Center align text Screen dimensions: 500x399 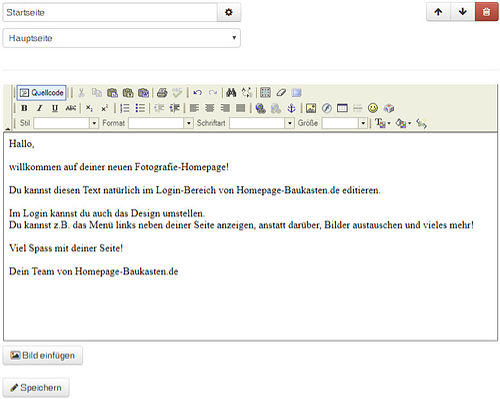point(210,108)
